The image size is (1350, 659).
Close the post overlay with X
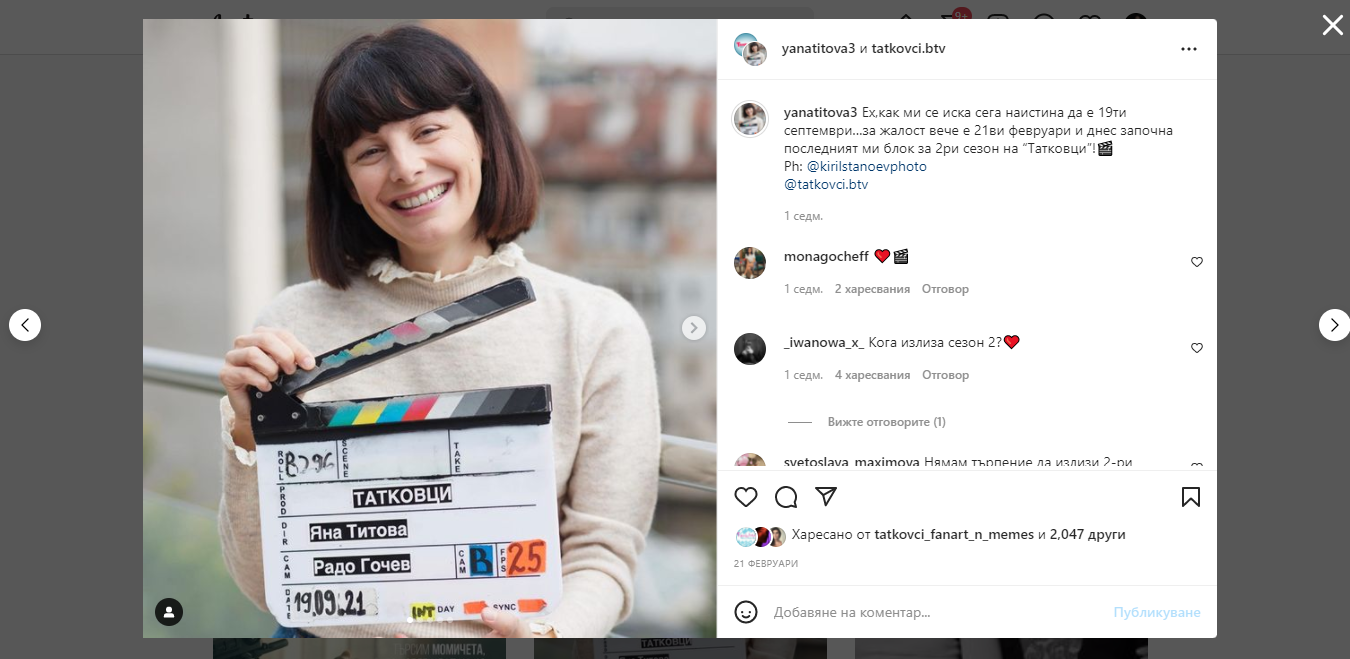(1332, 26)
